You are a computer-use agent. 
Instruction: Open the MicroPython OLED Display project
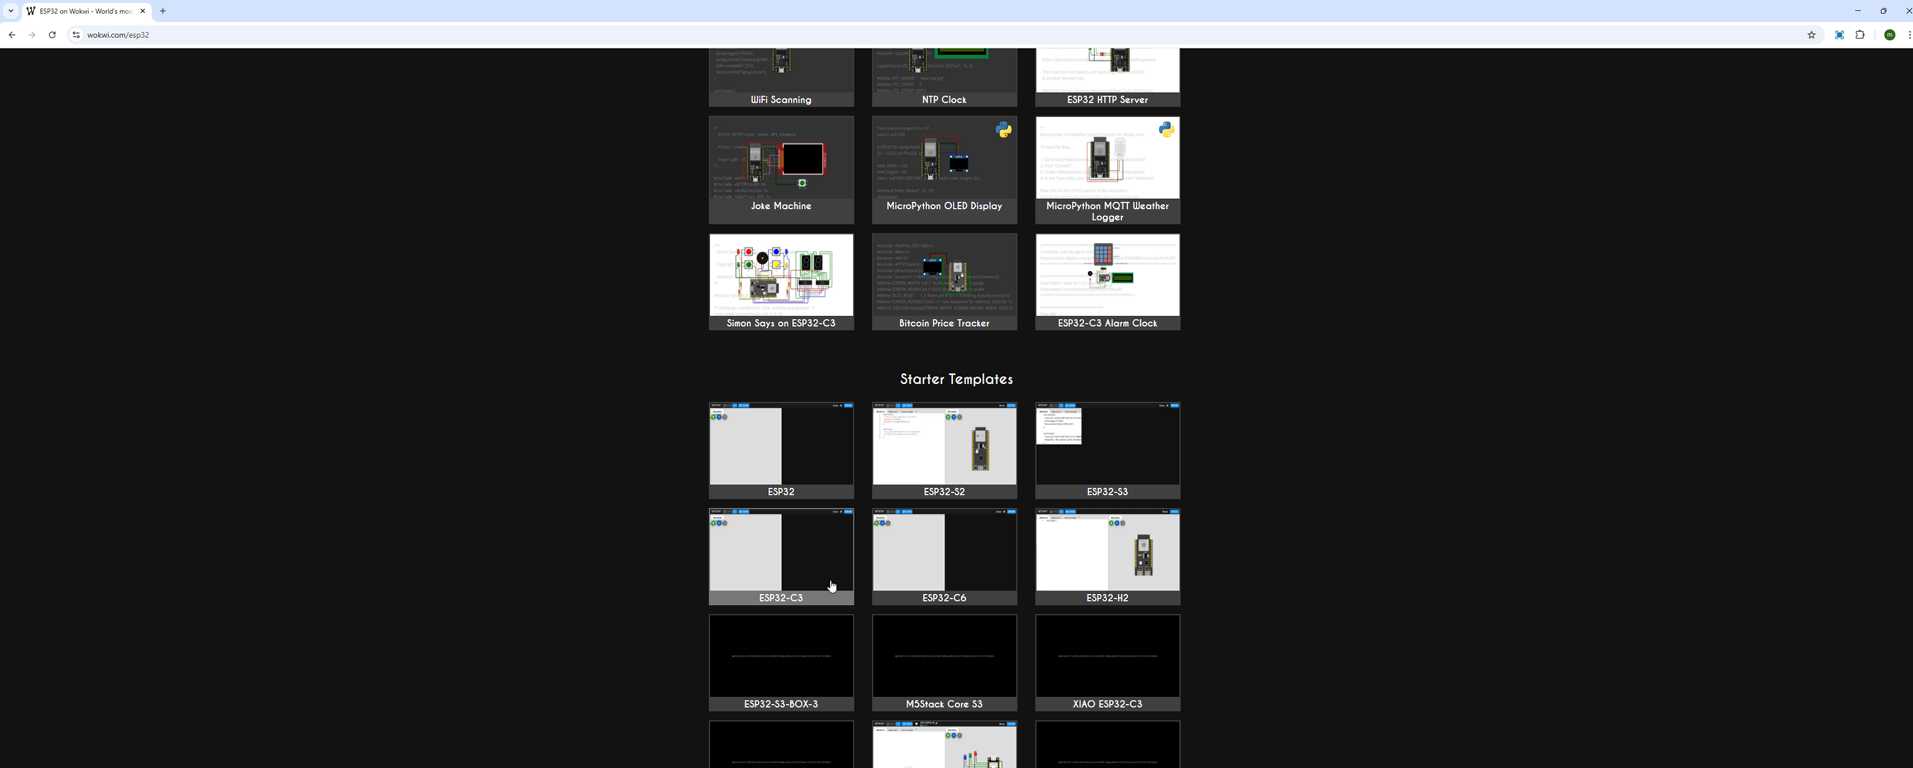pyautogui.click(x=944, y=169)
